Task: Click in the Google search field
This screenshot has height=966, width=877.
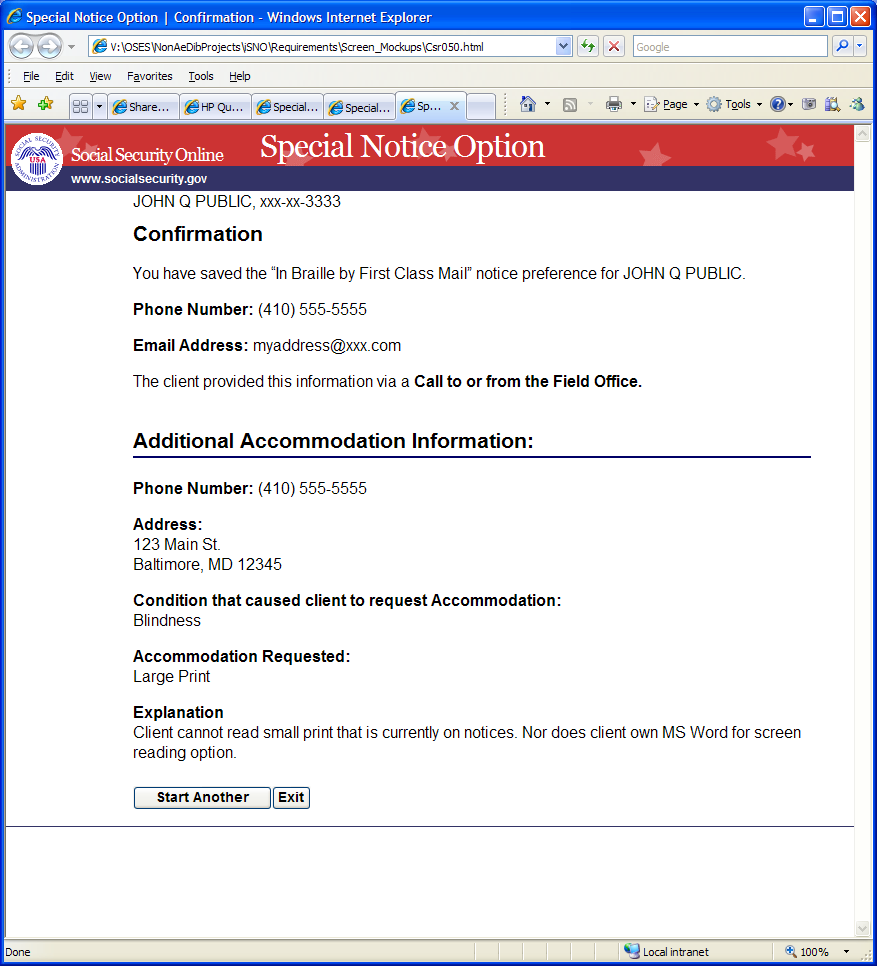Action: click(x=730, y=46)
